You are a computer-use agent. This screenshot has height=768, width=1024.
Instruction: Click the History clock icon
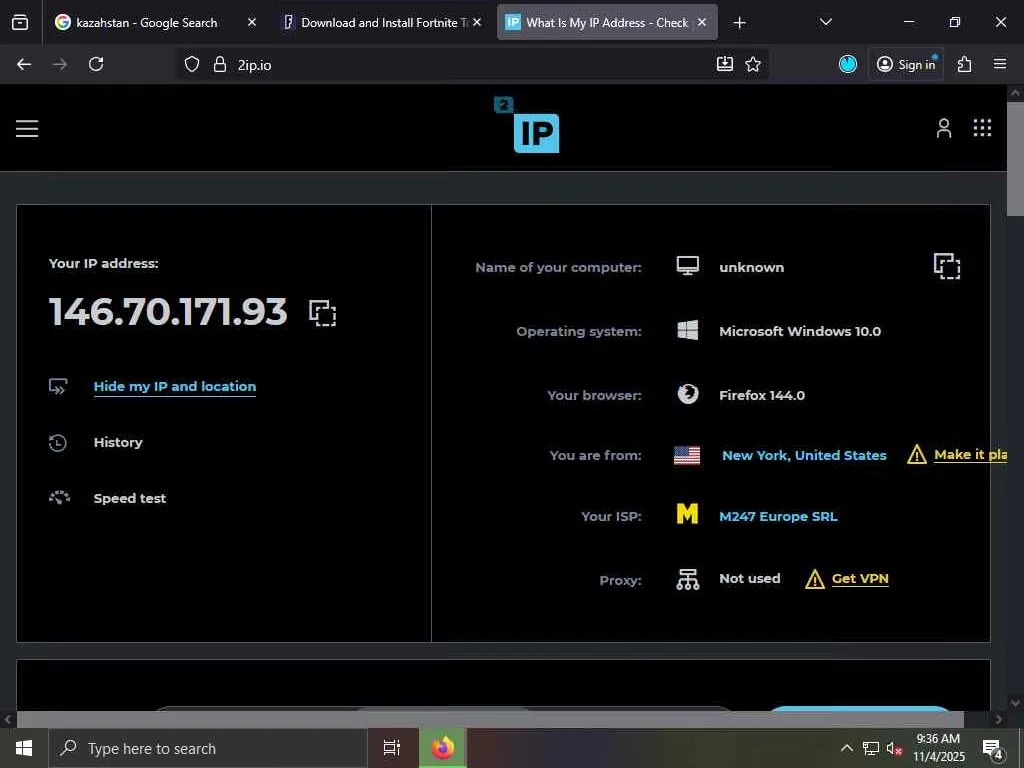(58, 443)
